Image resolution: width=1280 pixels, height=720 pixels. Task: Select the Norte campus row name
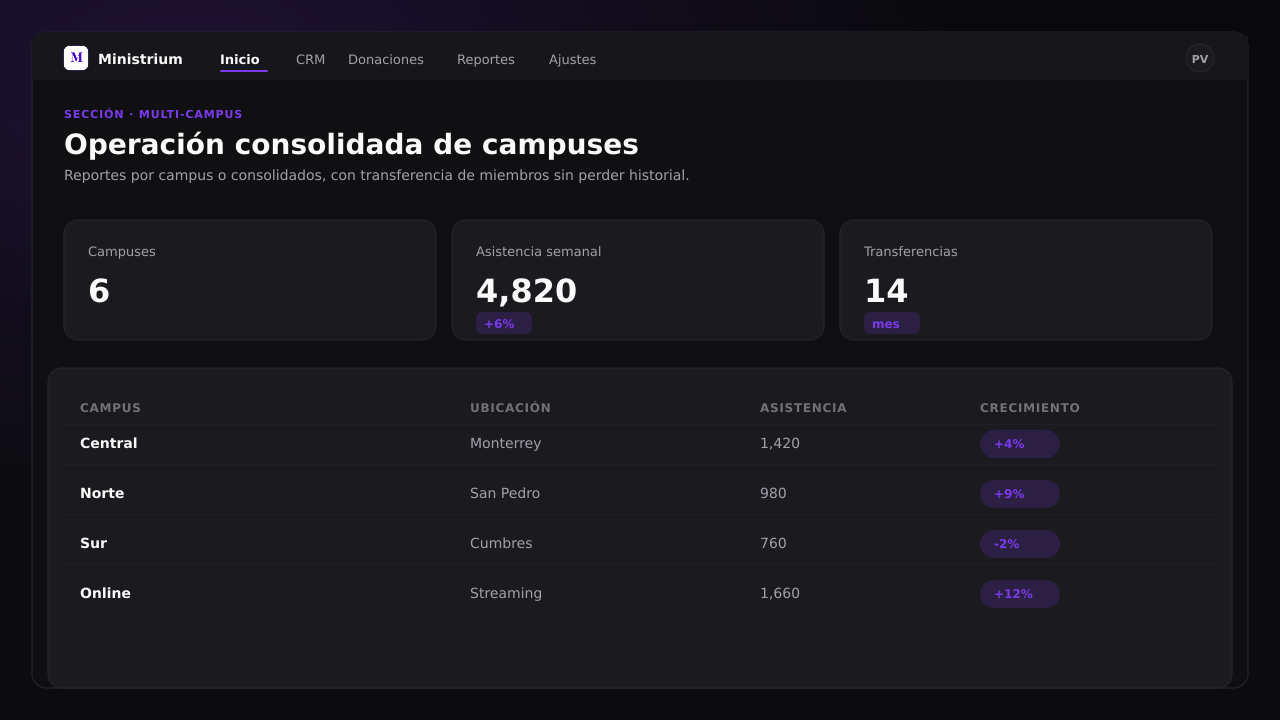[x=102, y=493]
